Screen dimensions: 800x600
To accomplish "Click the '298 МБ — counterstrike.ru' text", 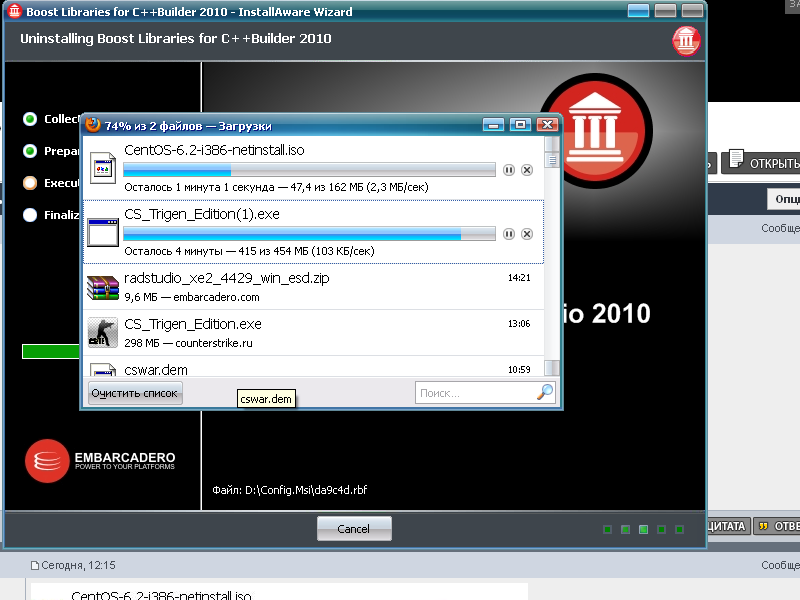I will pyautogui.click(x=188, y=343).
